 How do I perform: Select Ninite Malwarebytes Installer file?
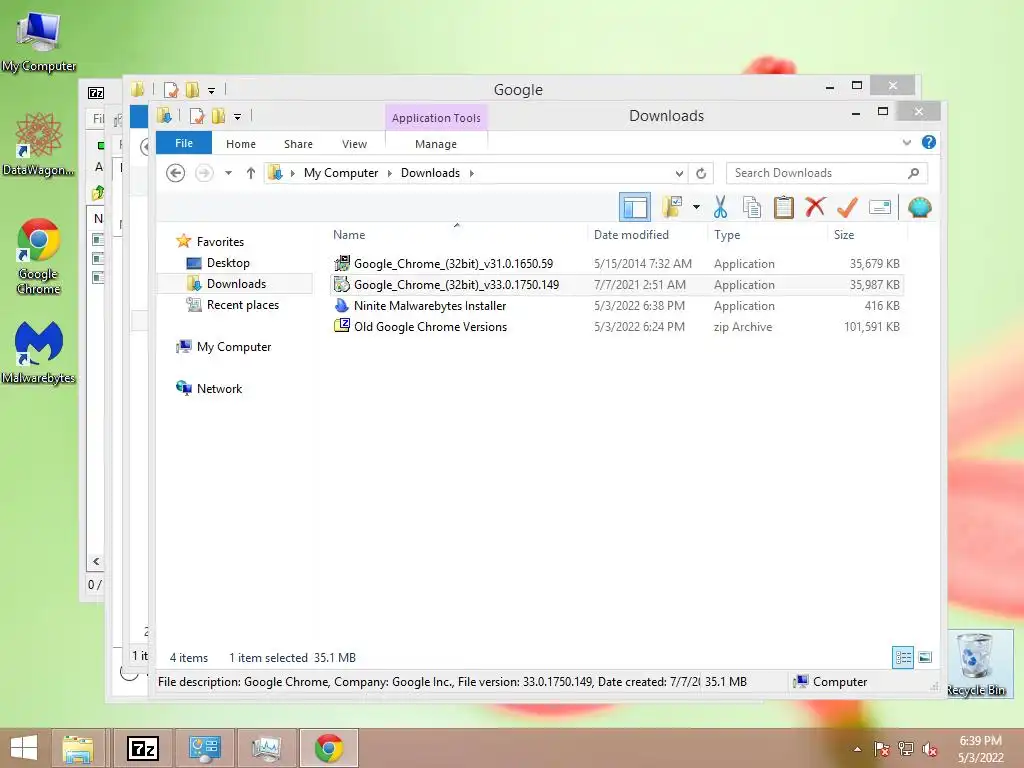[x=616, y=306]
